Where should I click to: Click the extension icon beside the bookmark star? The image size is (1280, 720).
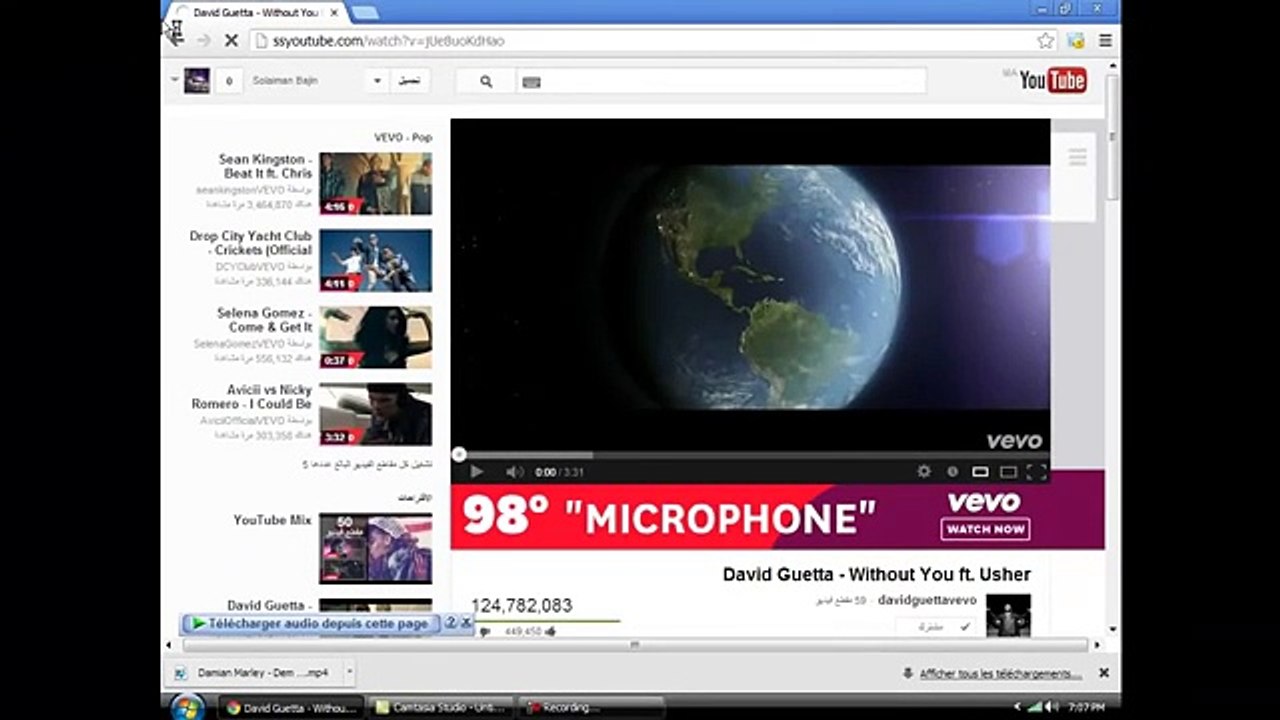coord(1076,41)
